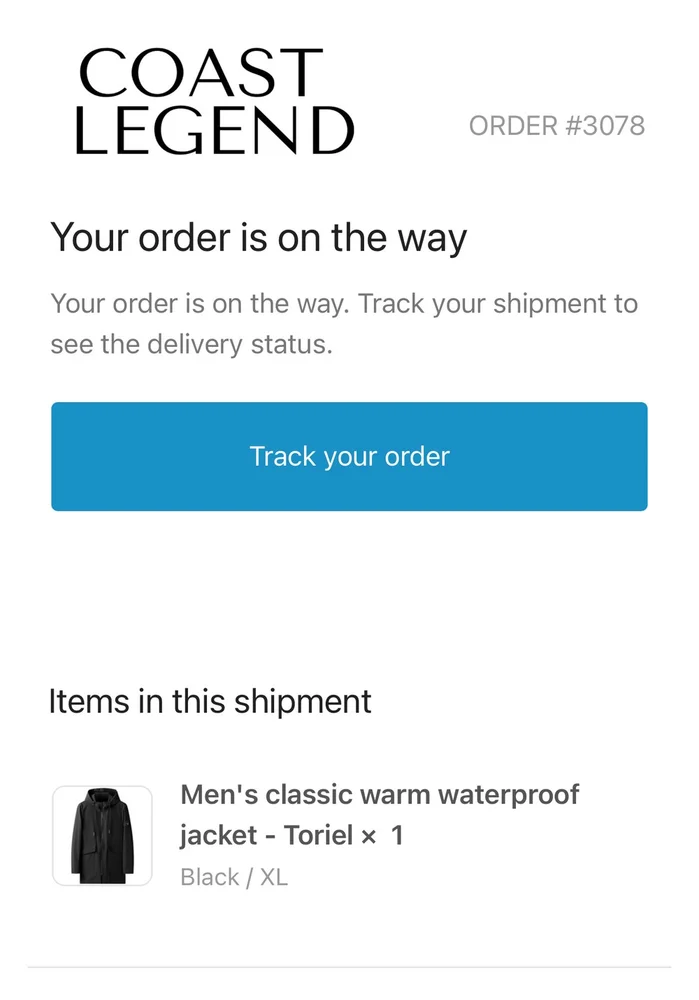The width and height of the screenshot is (699, 1000).
Task: Click the ORDER #3078 label
Action: (x=556, y=126)
